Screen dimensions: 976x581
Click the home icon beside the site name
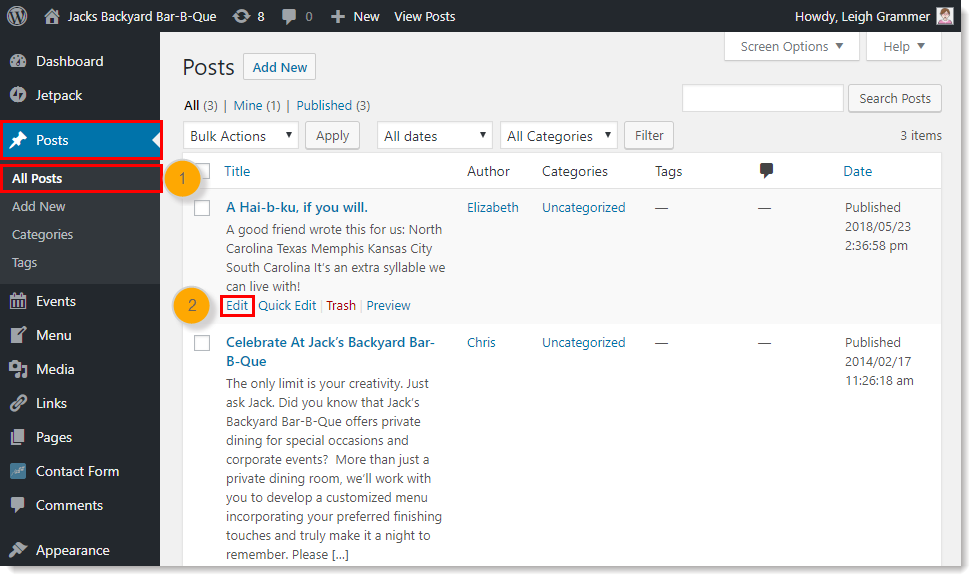tap(52, 16)
